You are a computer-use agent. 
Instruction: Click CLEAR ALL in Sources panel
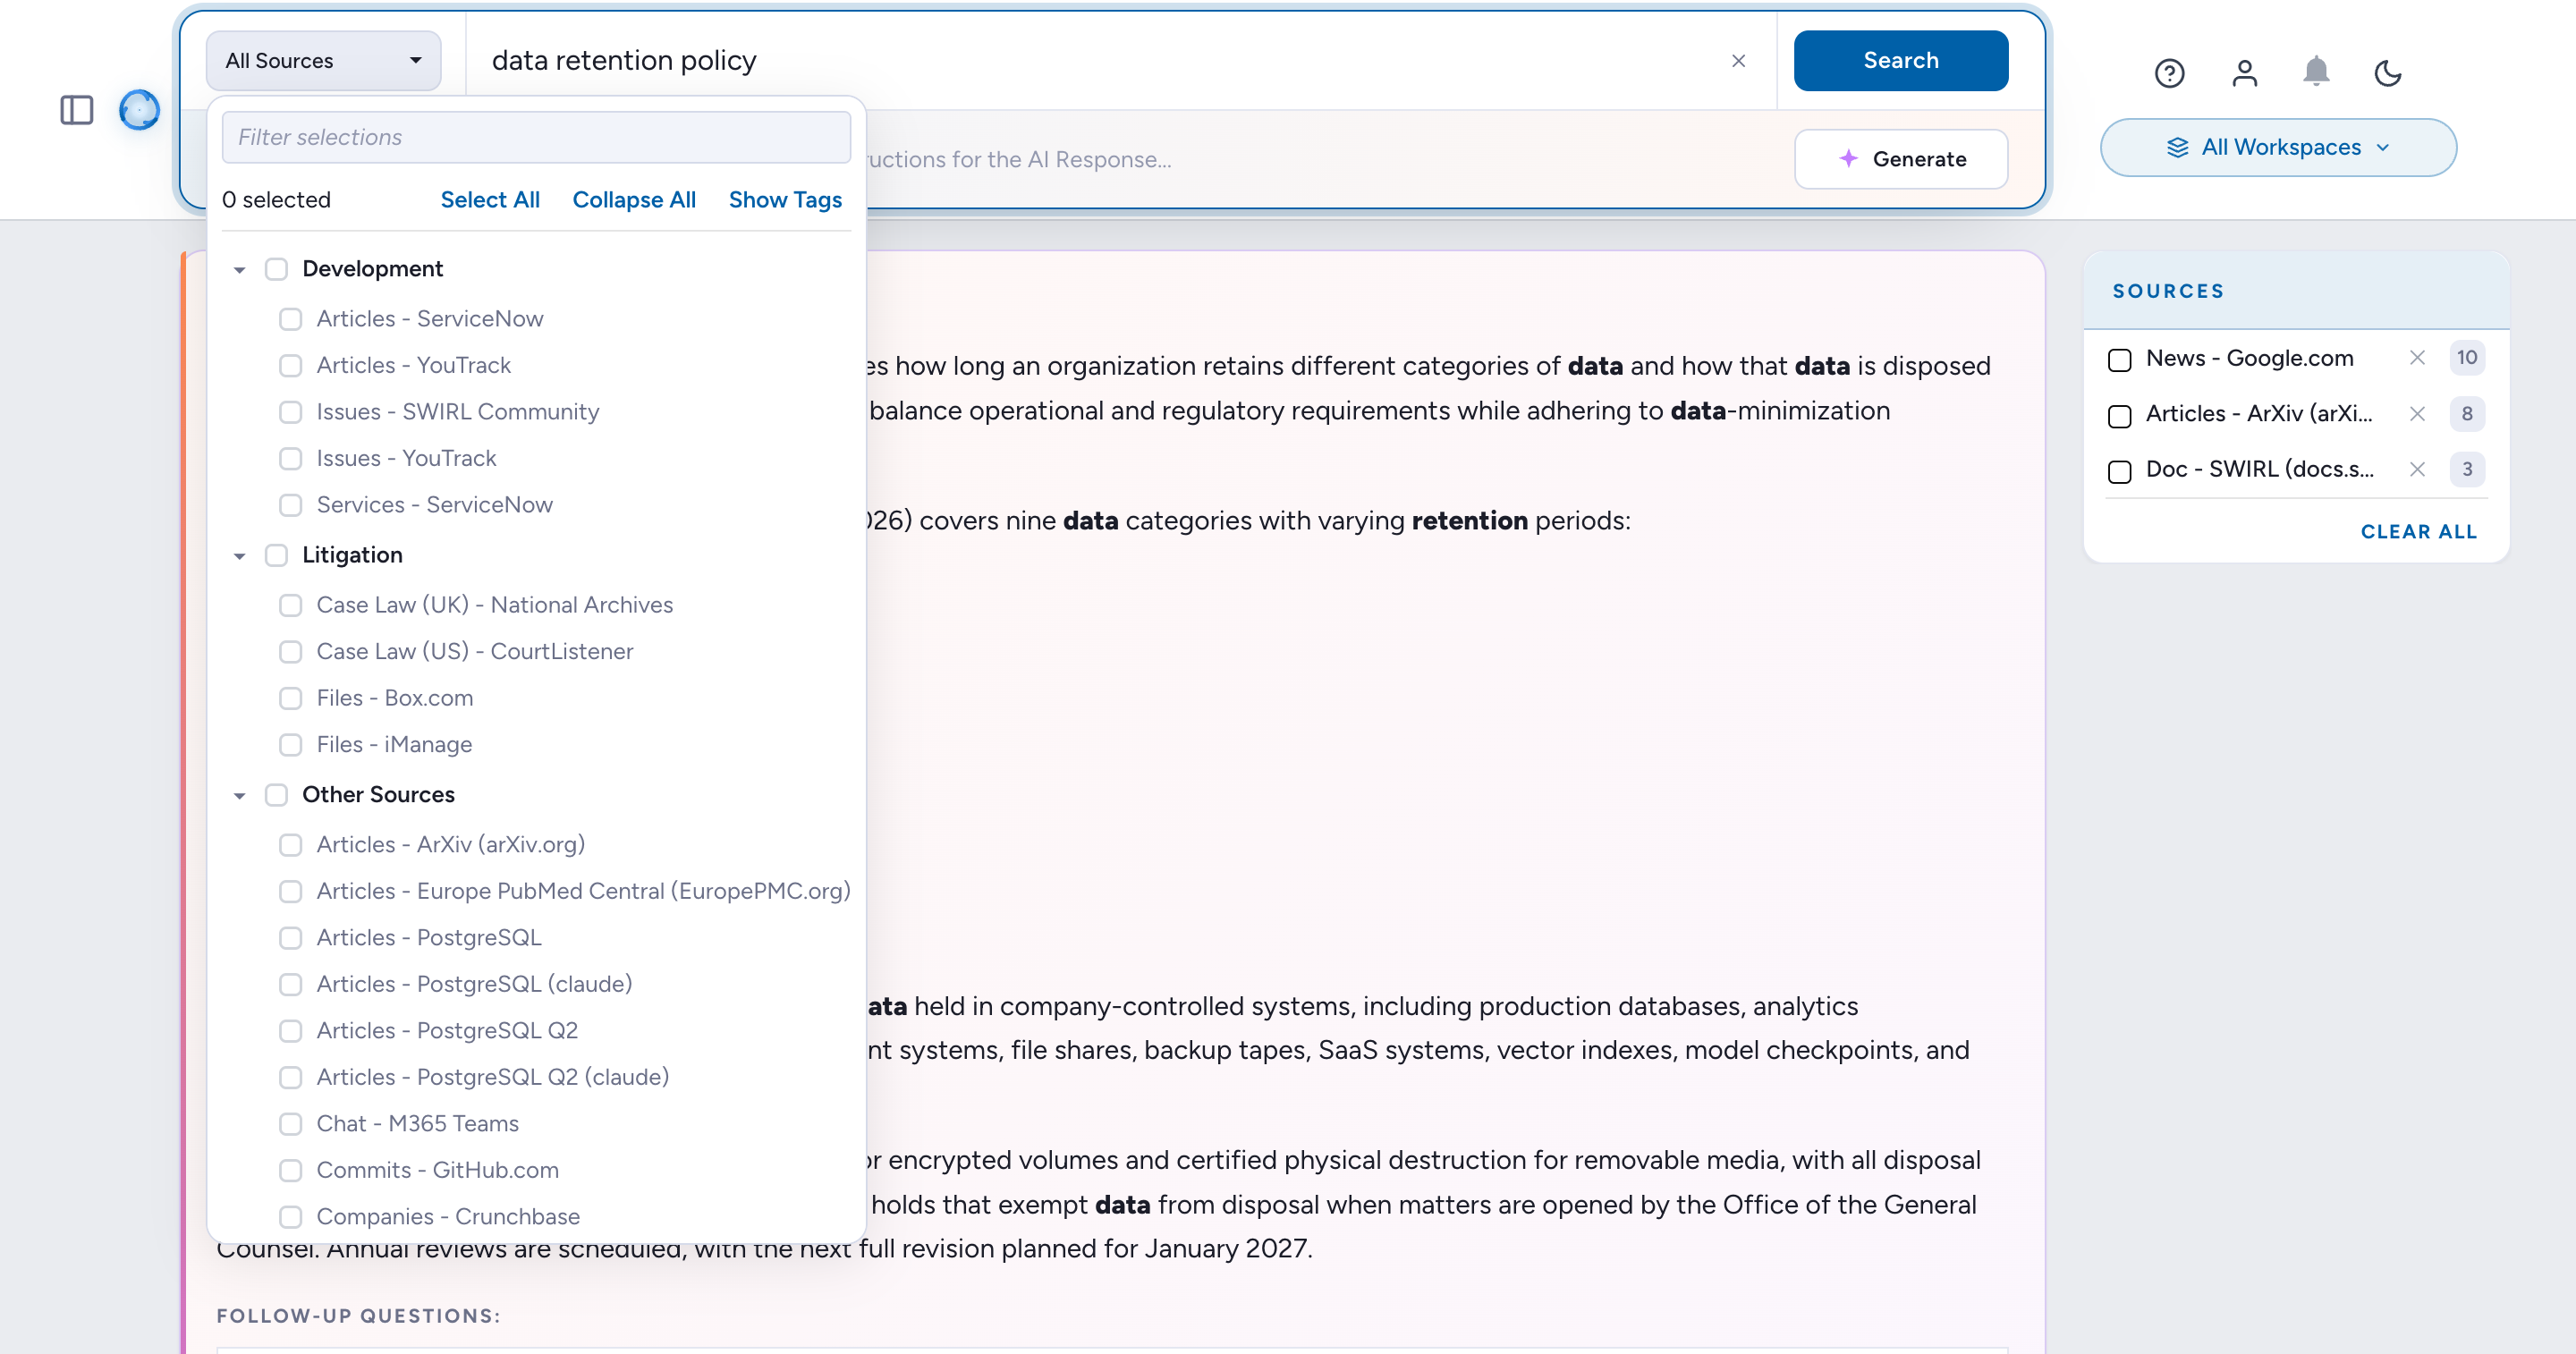(2419, 532)
